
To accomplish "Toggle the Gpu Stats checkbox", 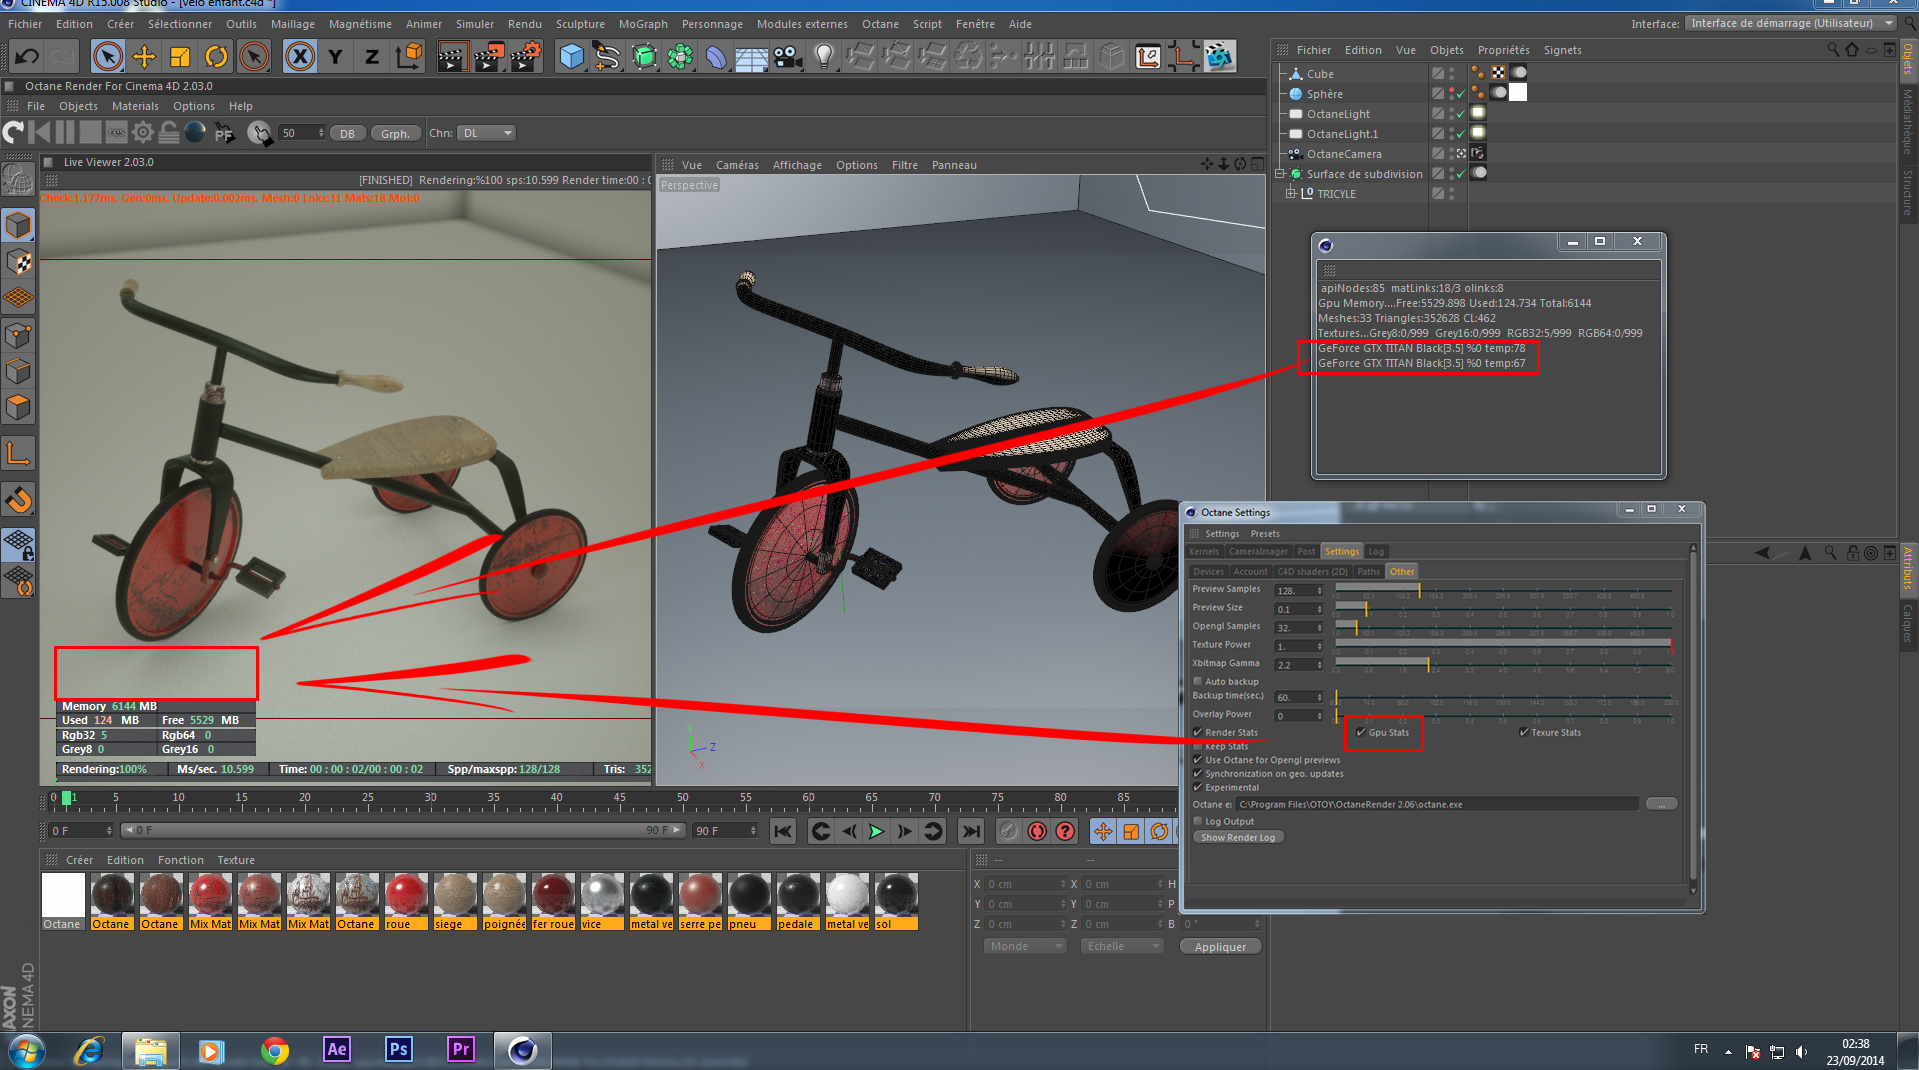I will click(x=1361, y=732).
